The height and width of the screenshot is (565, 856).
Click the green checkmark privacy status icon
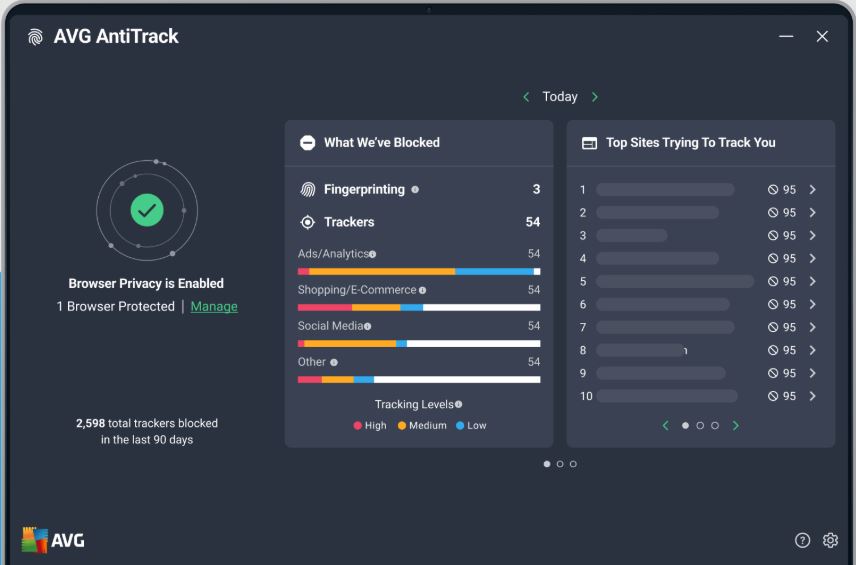point(147,210)
